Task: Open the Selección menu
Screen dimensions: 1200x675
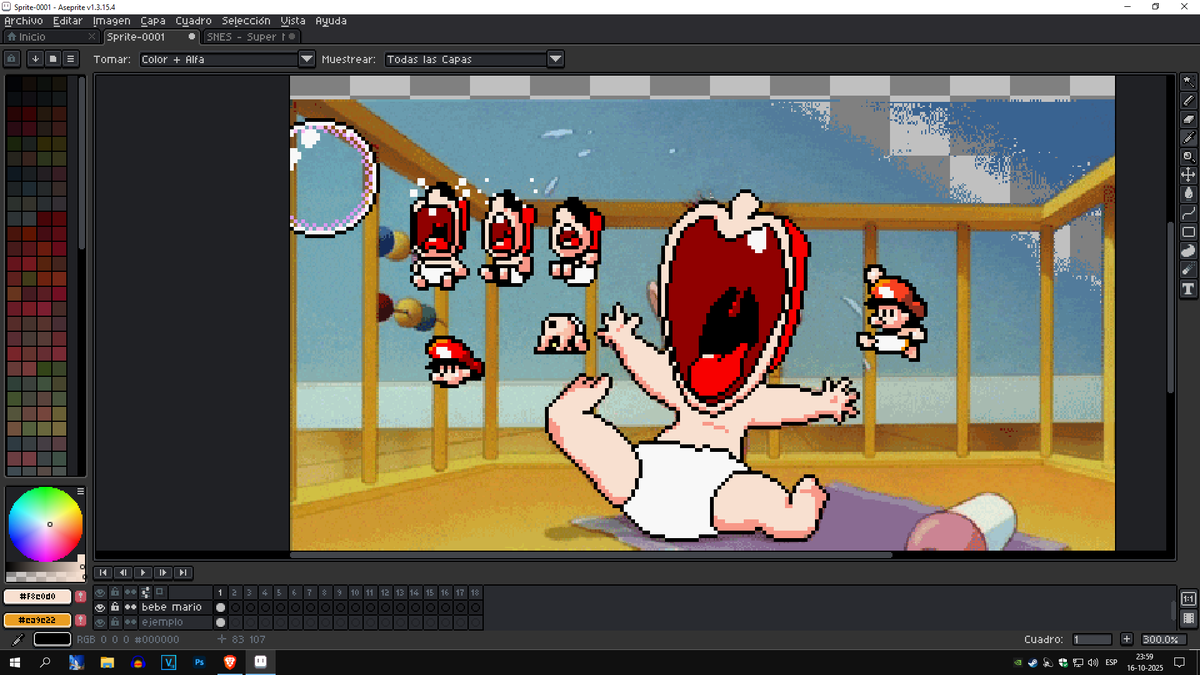Action: (246, 20)
